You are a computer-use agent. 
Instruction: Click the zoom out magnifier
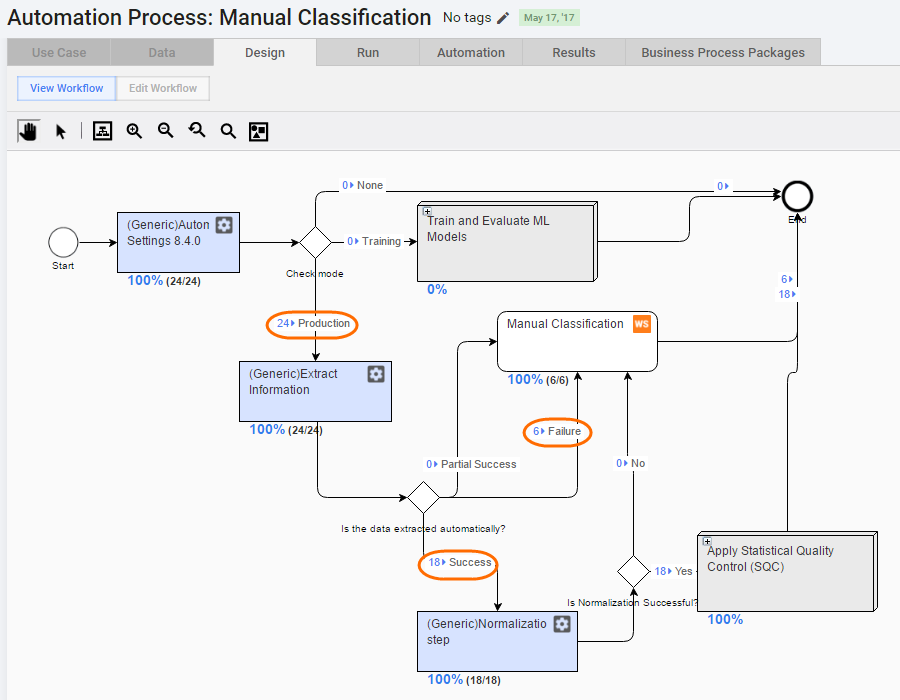click(x=166, y=131)
